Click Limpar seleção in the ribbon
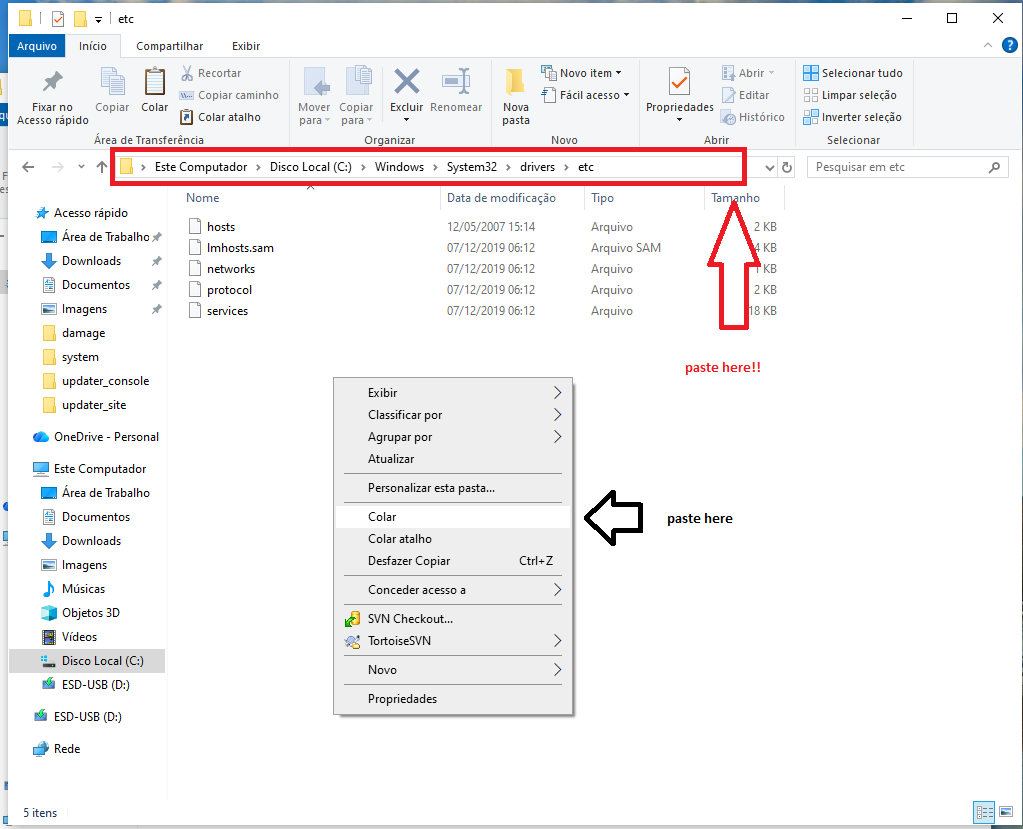 pyautogui.click(x=849, y=95)
